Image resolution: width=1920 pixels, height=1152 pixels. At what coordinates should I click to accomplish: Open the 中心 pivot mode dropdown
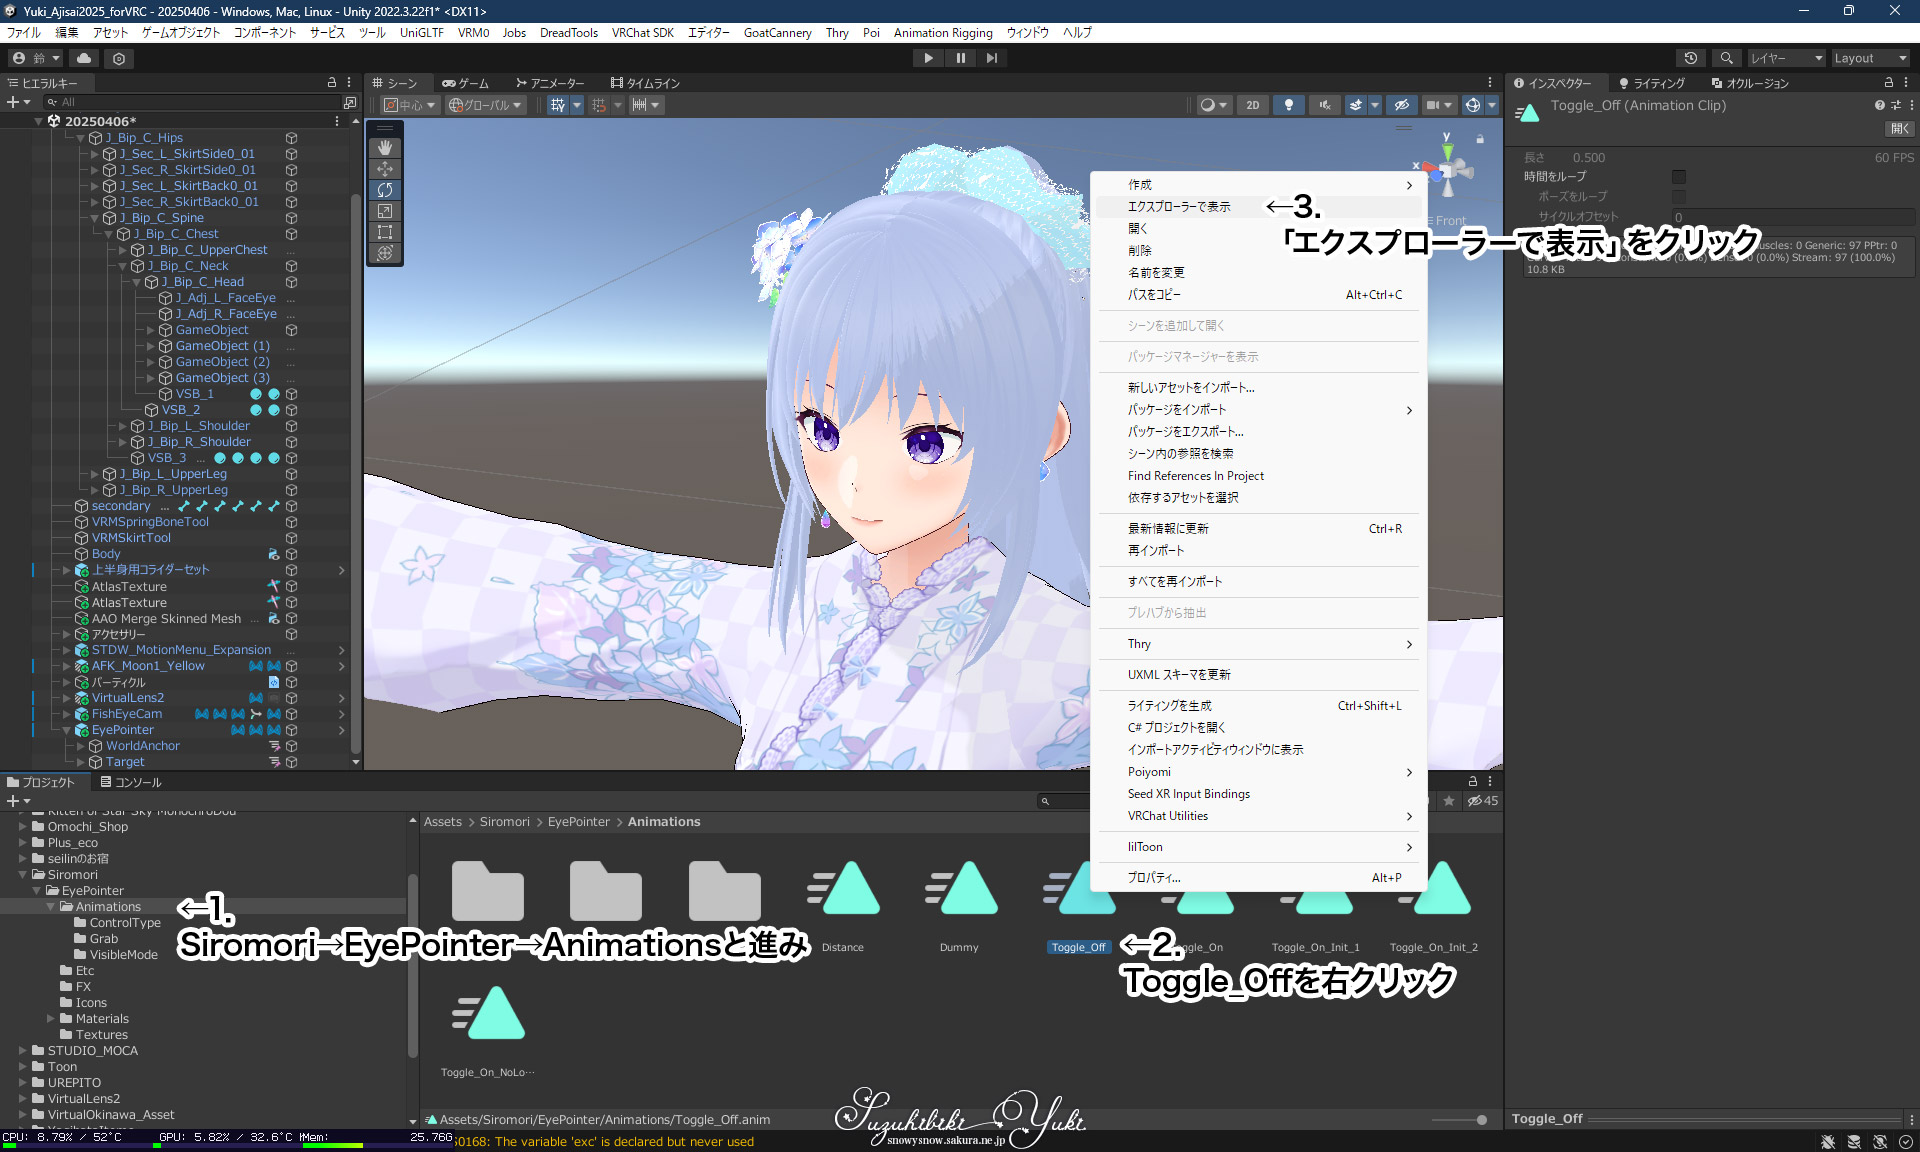coord(410,105)
